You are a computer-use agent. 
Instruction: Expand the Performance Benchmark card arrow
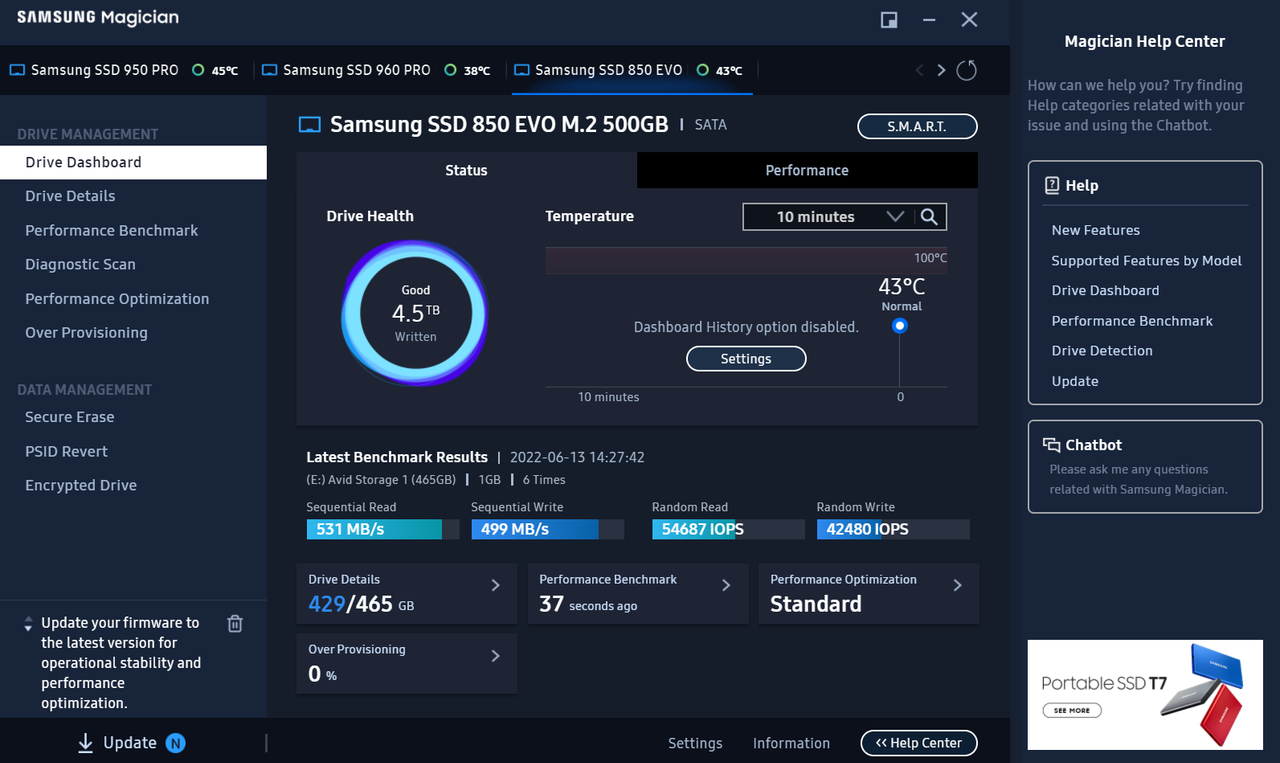pyautogui.click(x=726, y=585)
